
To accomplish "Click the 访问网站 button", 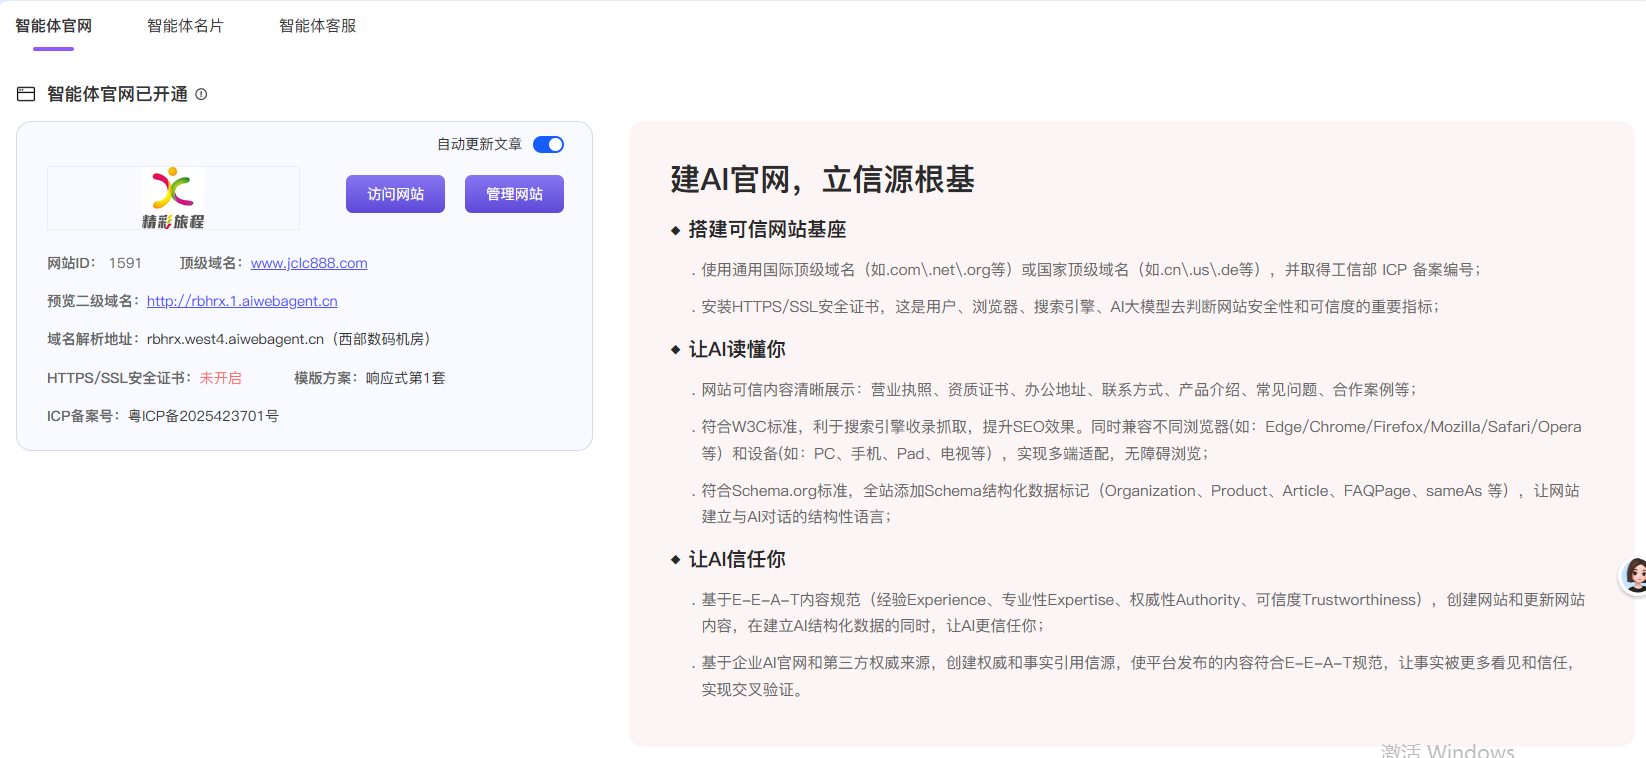I will point(395,194).
